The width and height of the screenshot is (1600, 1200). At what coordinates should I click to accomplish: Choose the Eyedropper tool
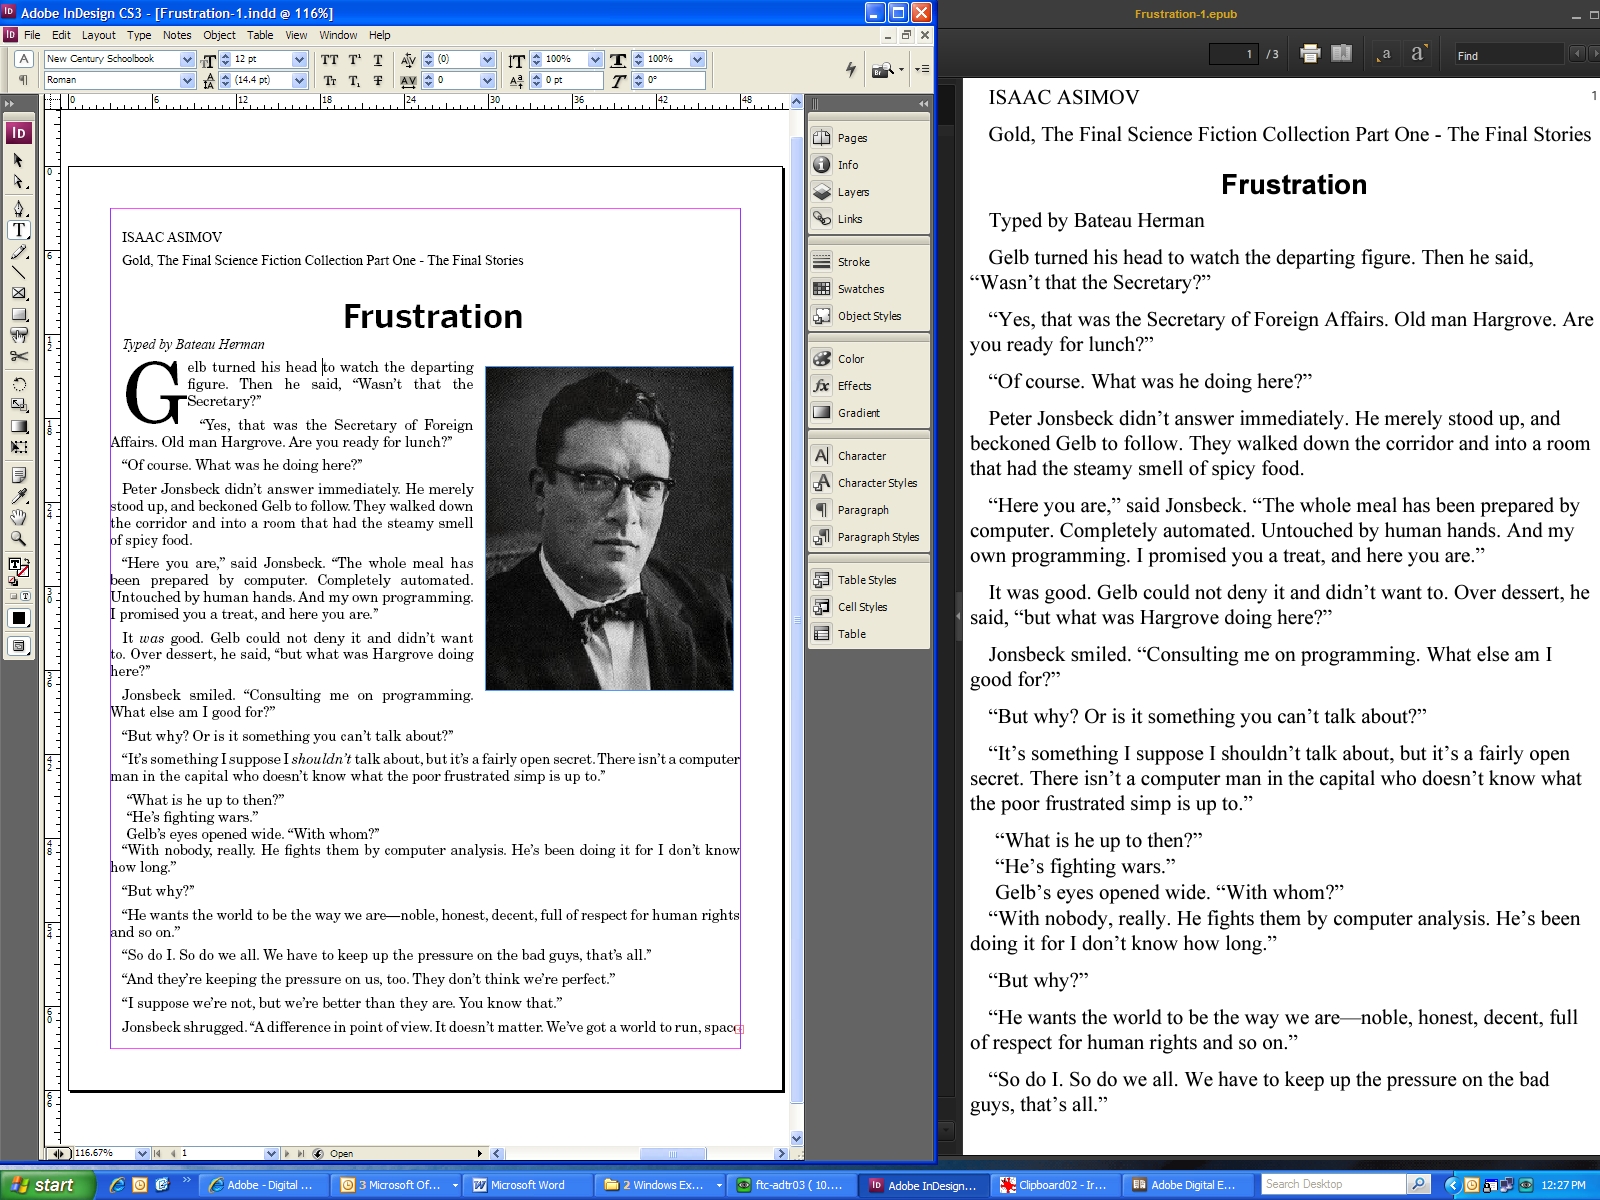(x=18, y=496)
